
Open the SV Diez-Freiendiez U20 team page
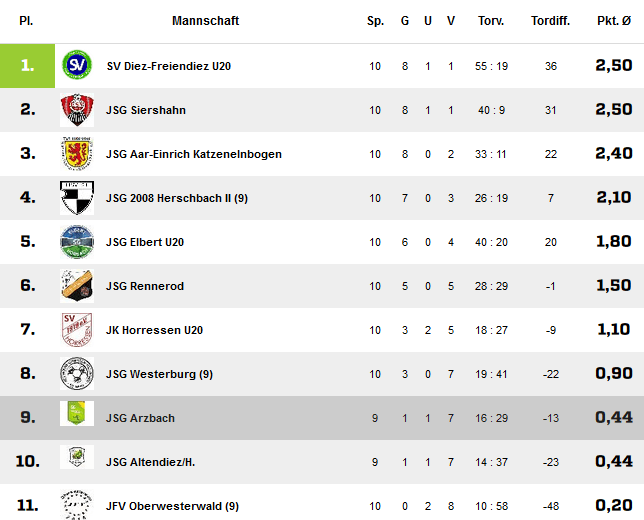click(168, 66)
